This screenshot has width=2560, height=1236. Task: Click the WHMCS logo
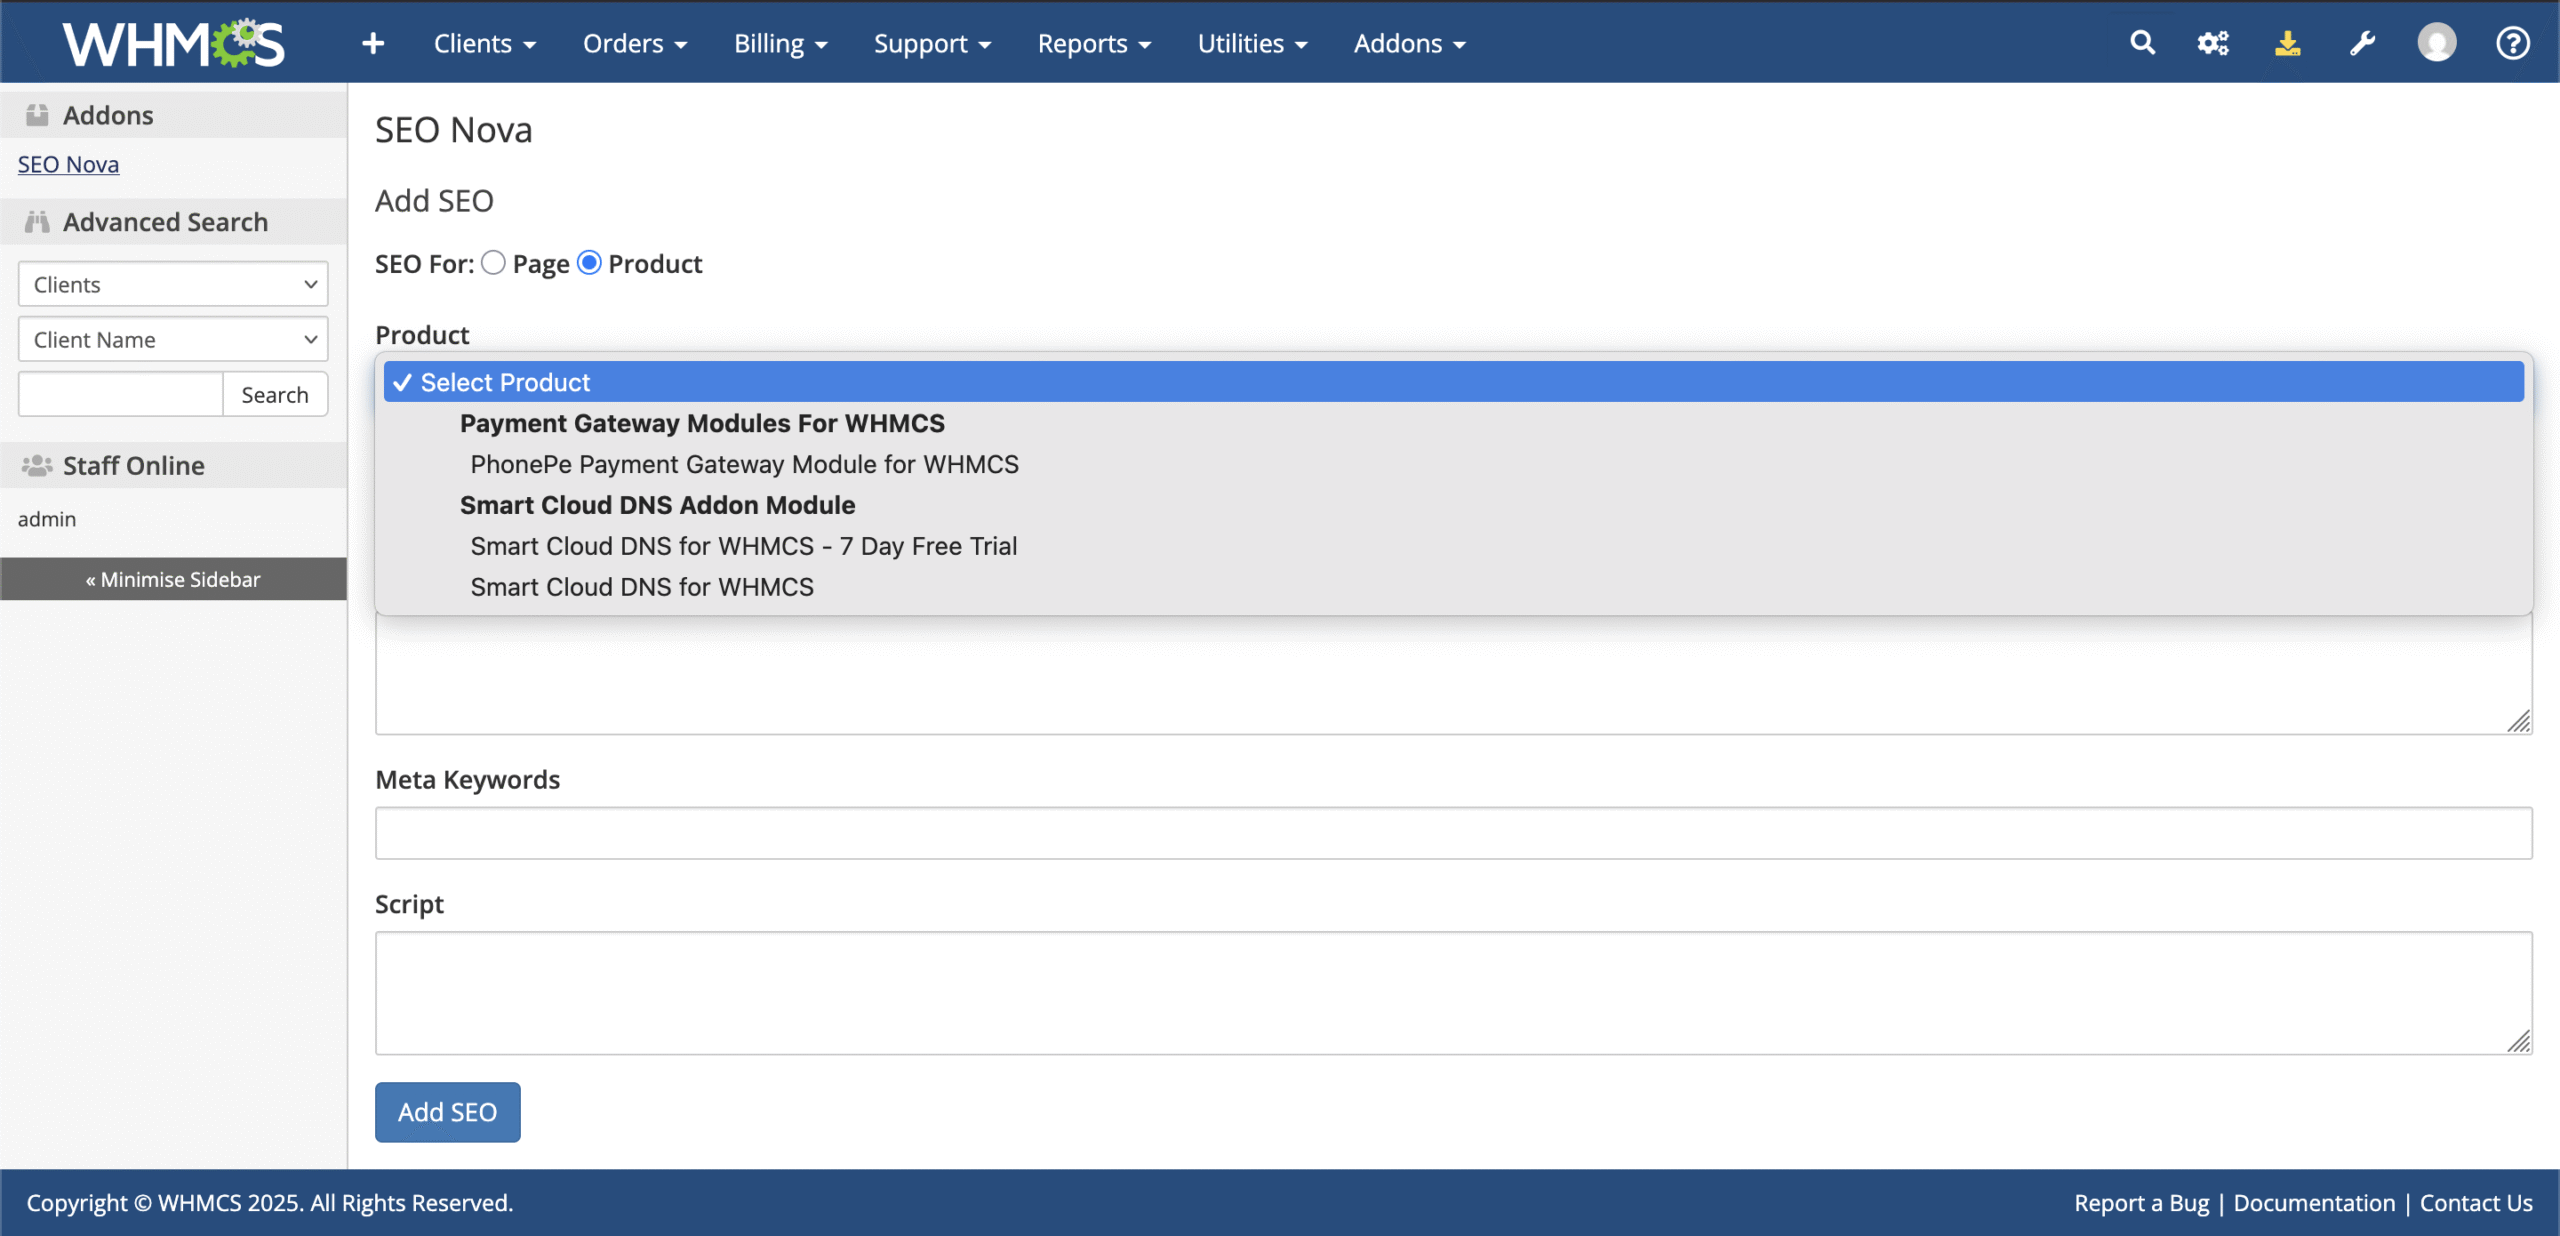point(174,44)
